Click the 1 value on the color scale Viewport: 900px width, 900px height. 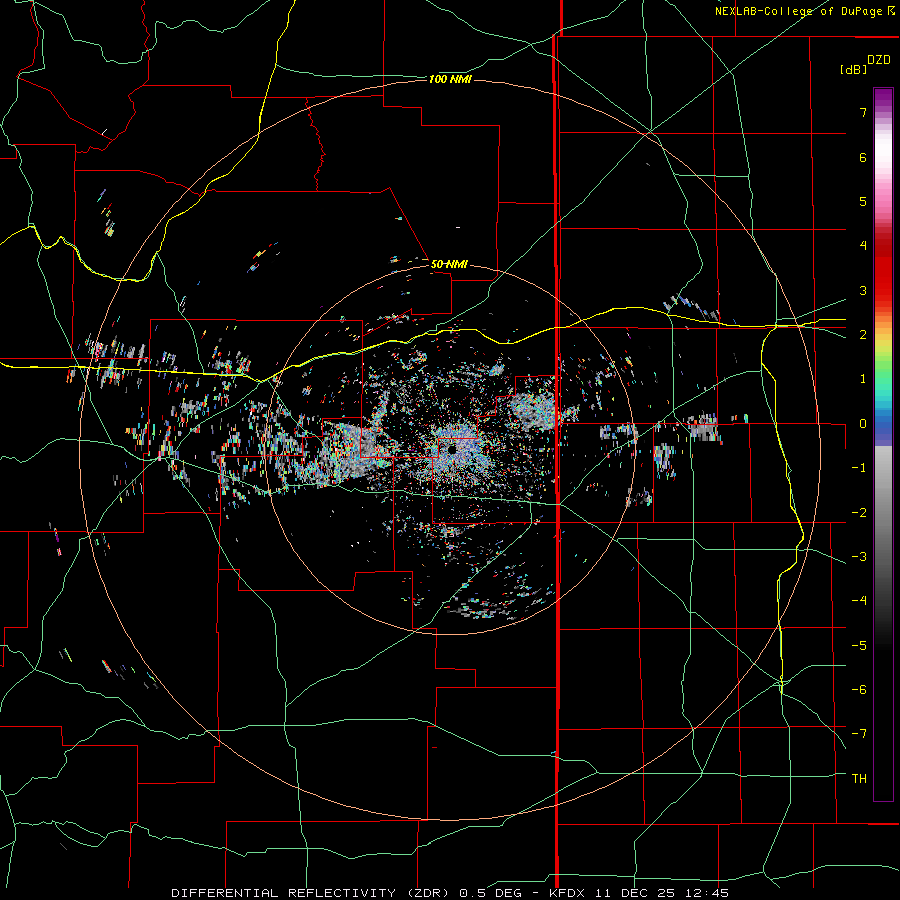pos(863,379)
